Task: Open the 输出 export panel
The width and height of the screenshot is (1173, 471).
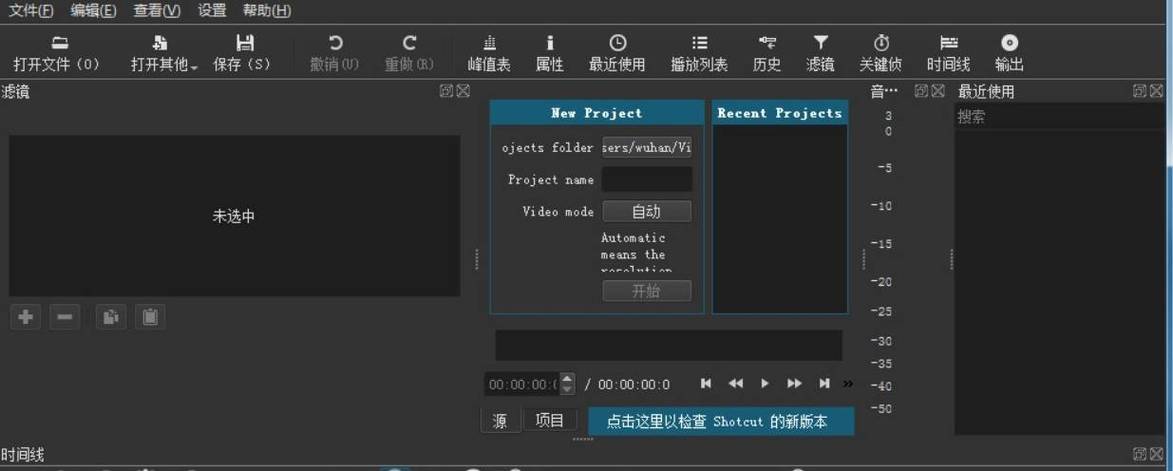Action: [x=1009, y=53]
